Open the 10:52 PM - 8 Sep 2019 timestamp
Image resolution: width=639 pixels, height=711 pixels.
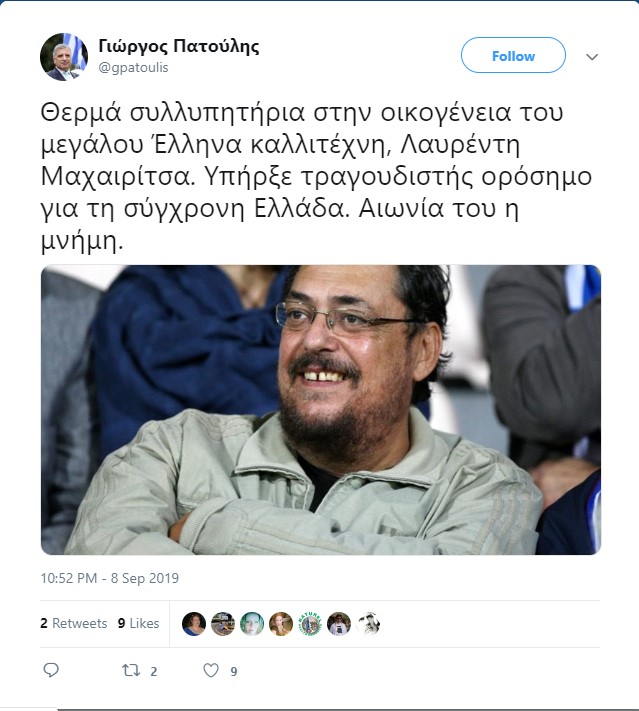[x=110, y=578]
